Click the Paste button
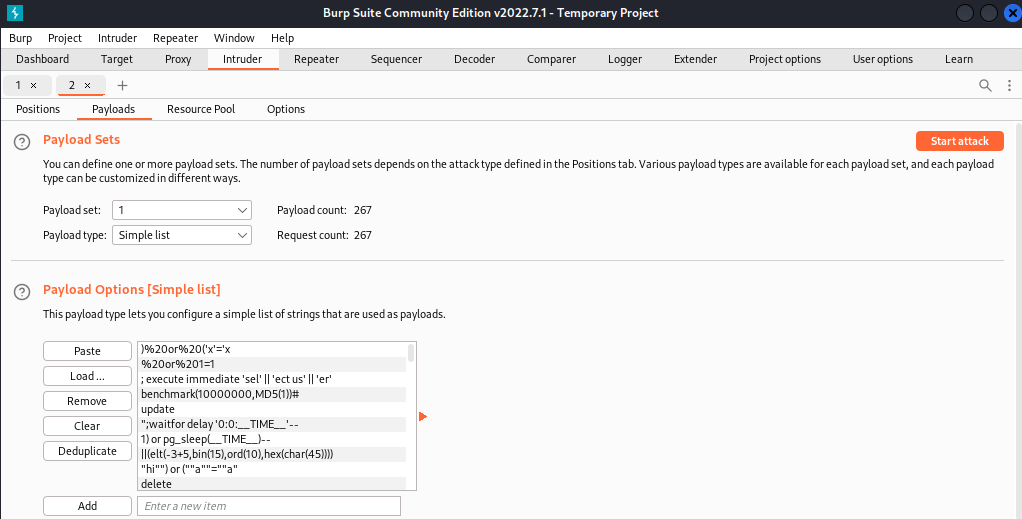Image resolution: width=1022 pixels, height=519 pixels. click(87, 351)
